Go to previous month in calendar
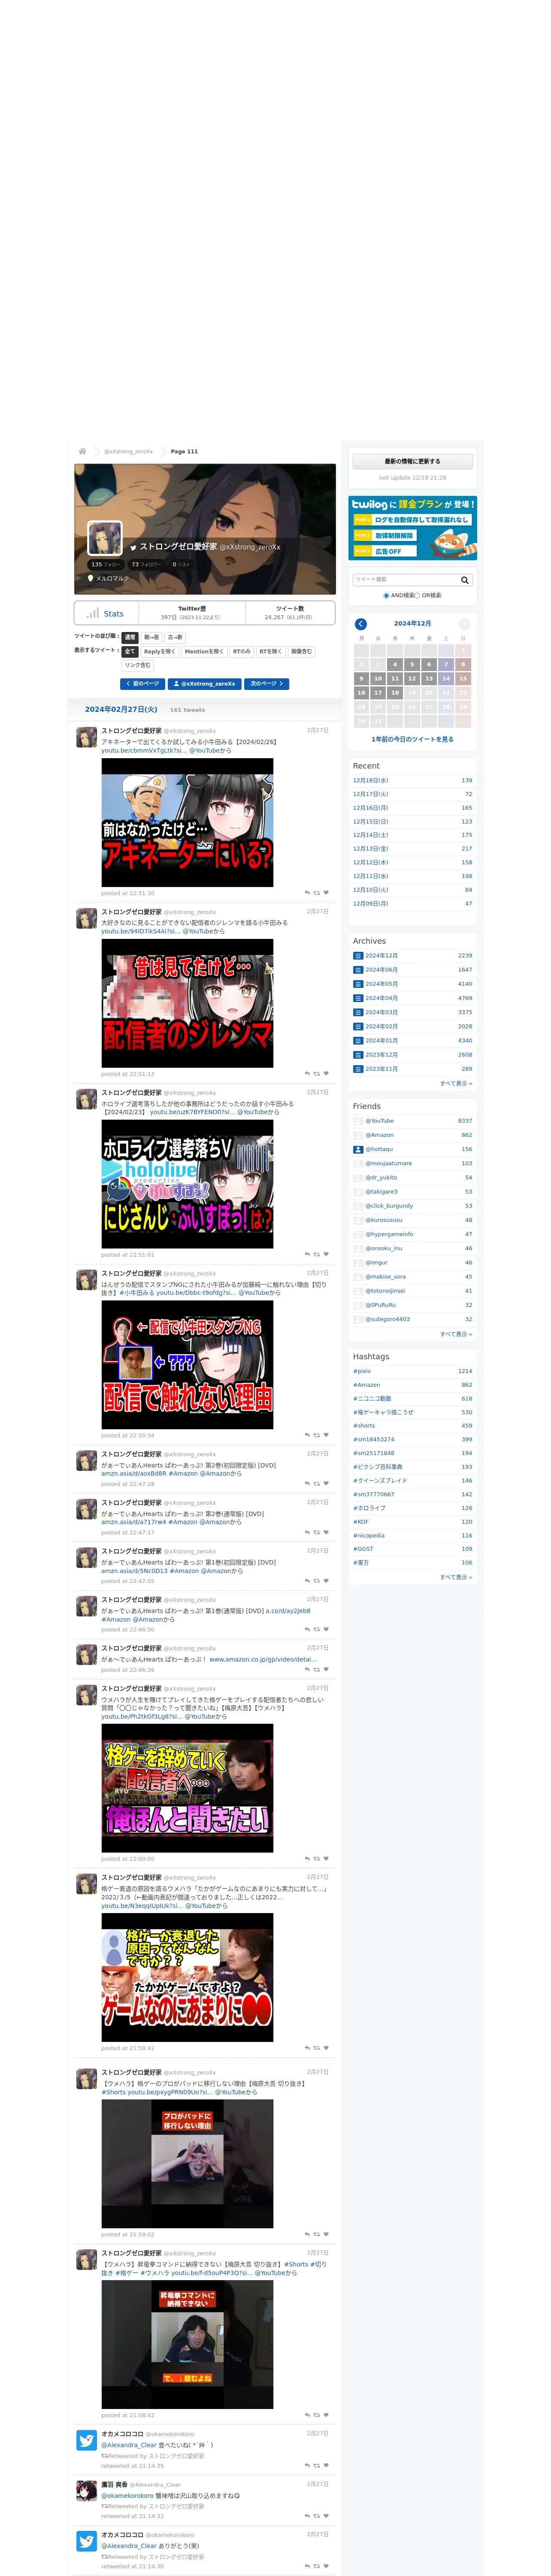Image resolution: width=551 pixels, height=2576 pixels. pos(361,623)
